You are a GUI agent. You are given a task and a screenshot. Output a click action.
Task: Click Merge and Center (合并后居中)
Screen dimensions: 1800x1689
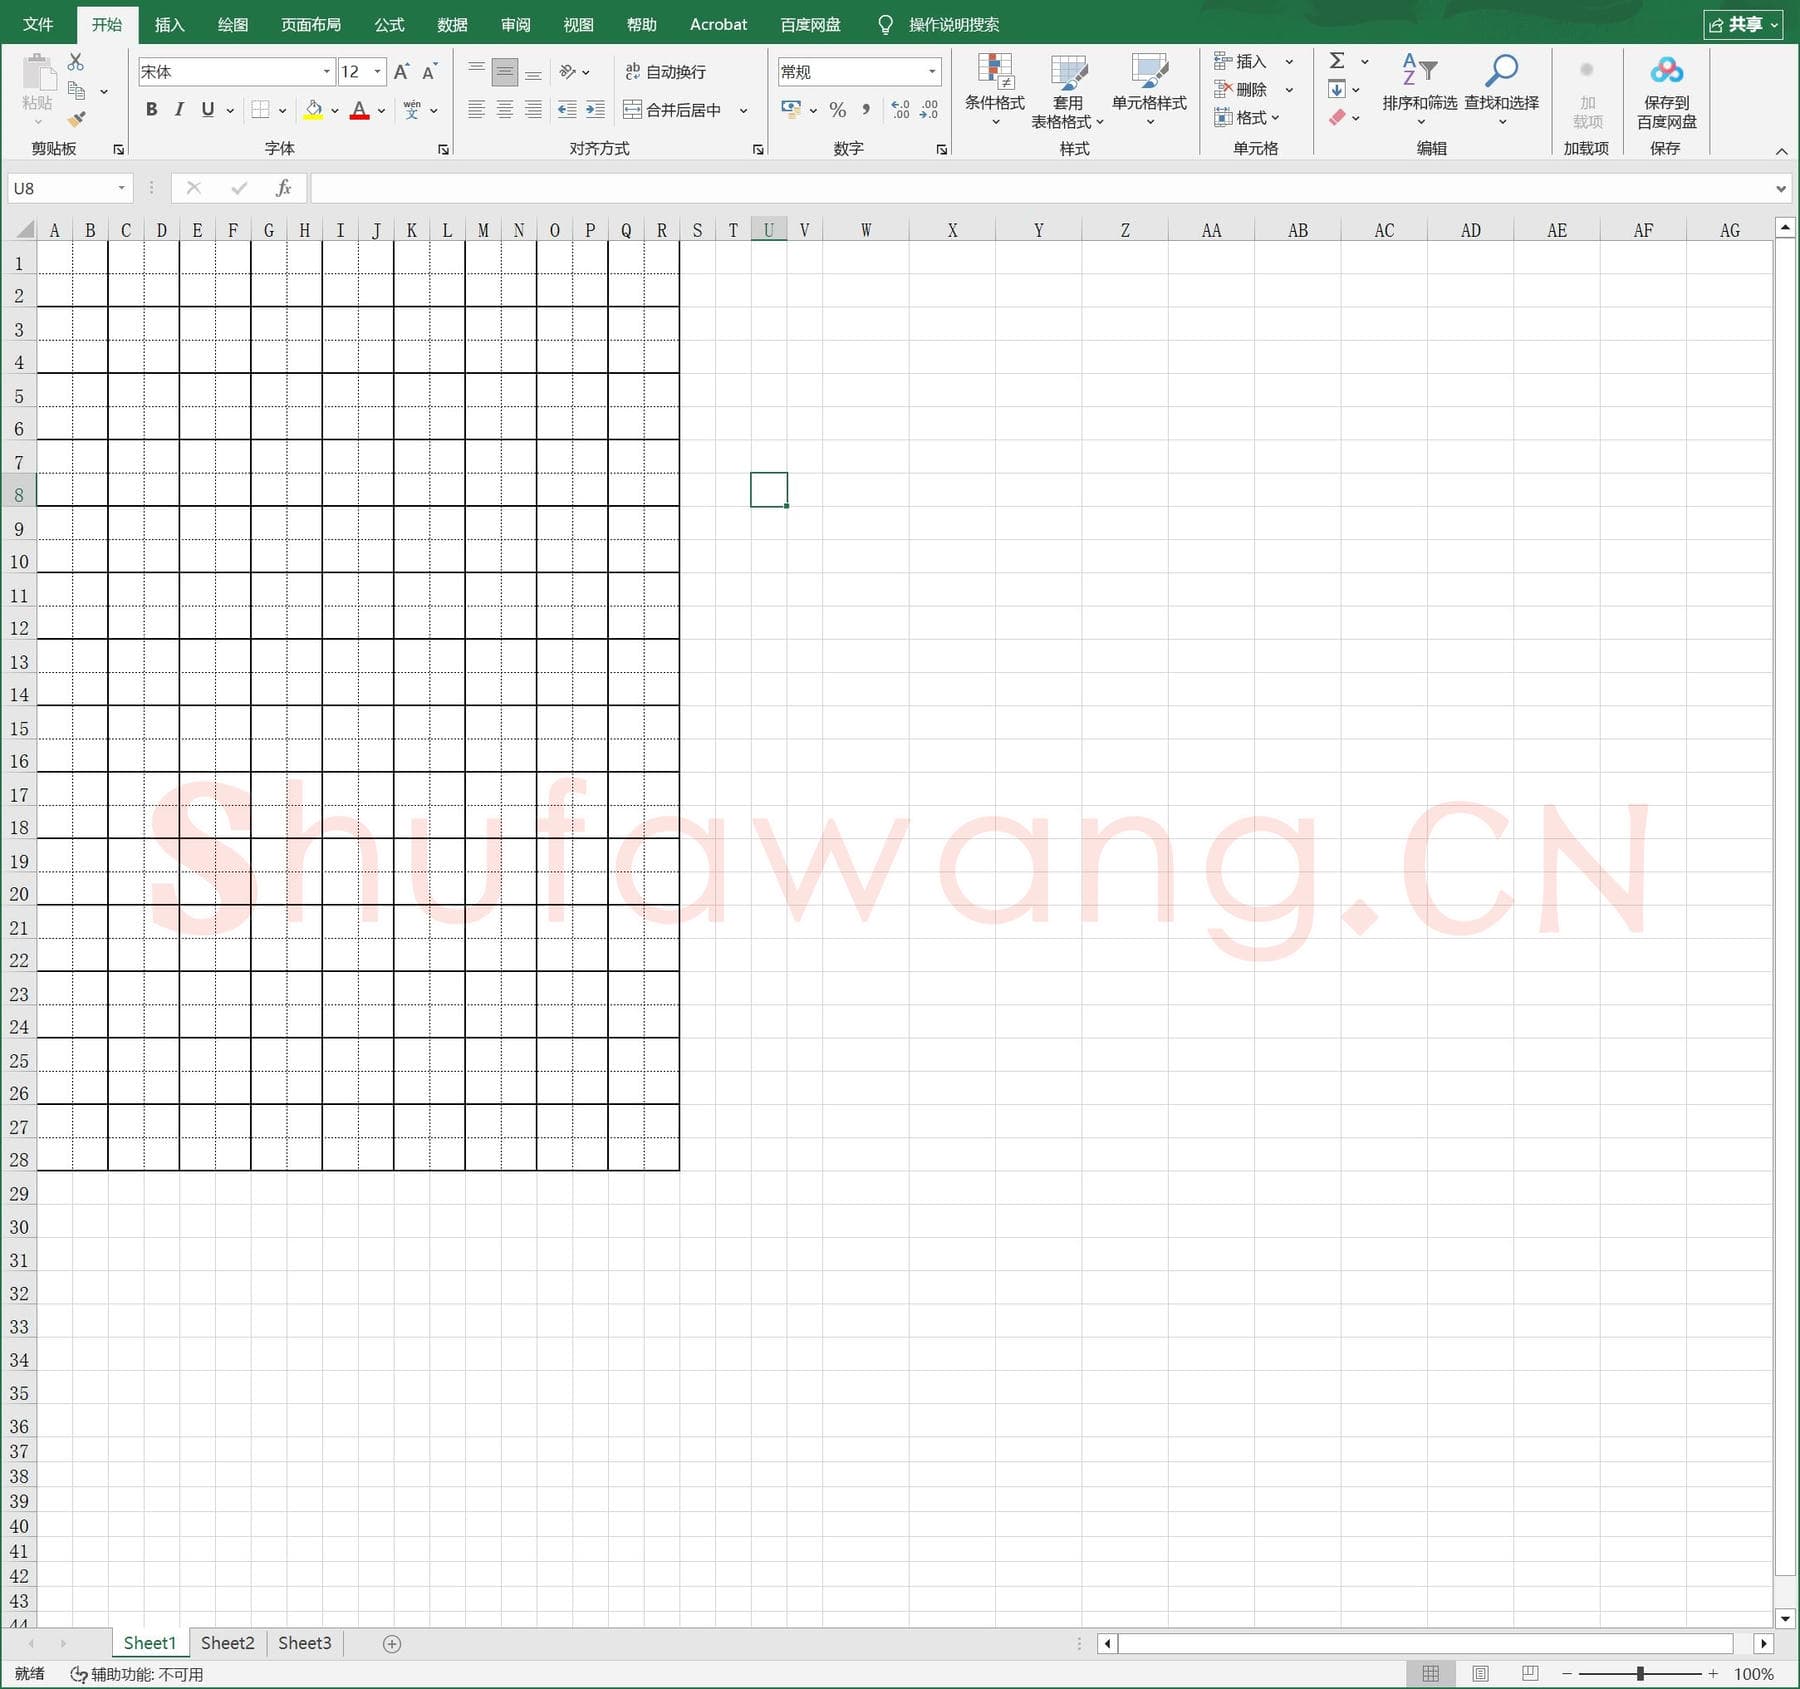[673, 110]
